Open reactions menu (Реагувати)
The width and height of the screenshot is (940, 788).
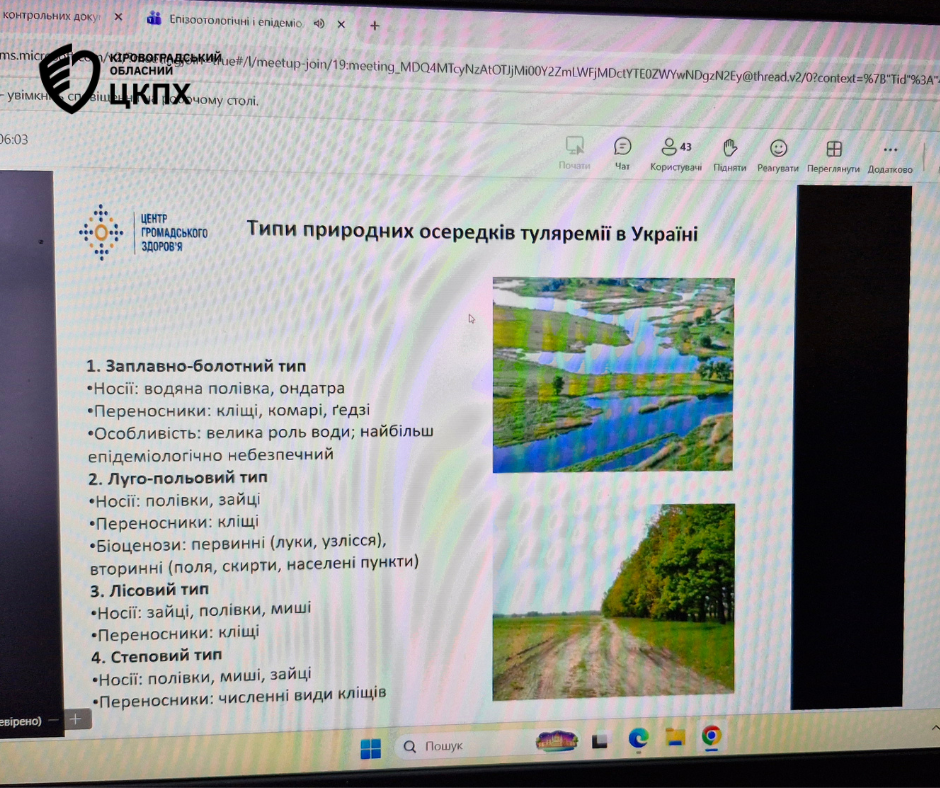778,153
